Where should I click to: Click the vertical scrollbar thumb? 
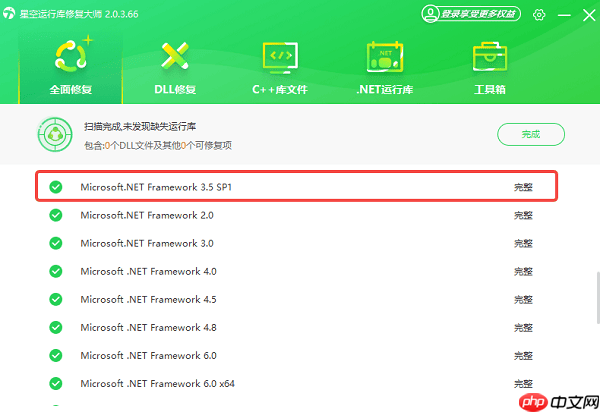coord(598,298)
